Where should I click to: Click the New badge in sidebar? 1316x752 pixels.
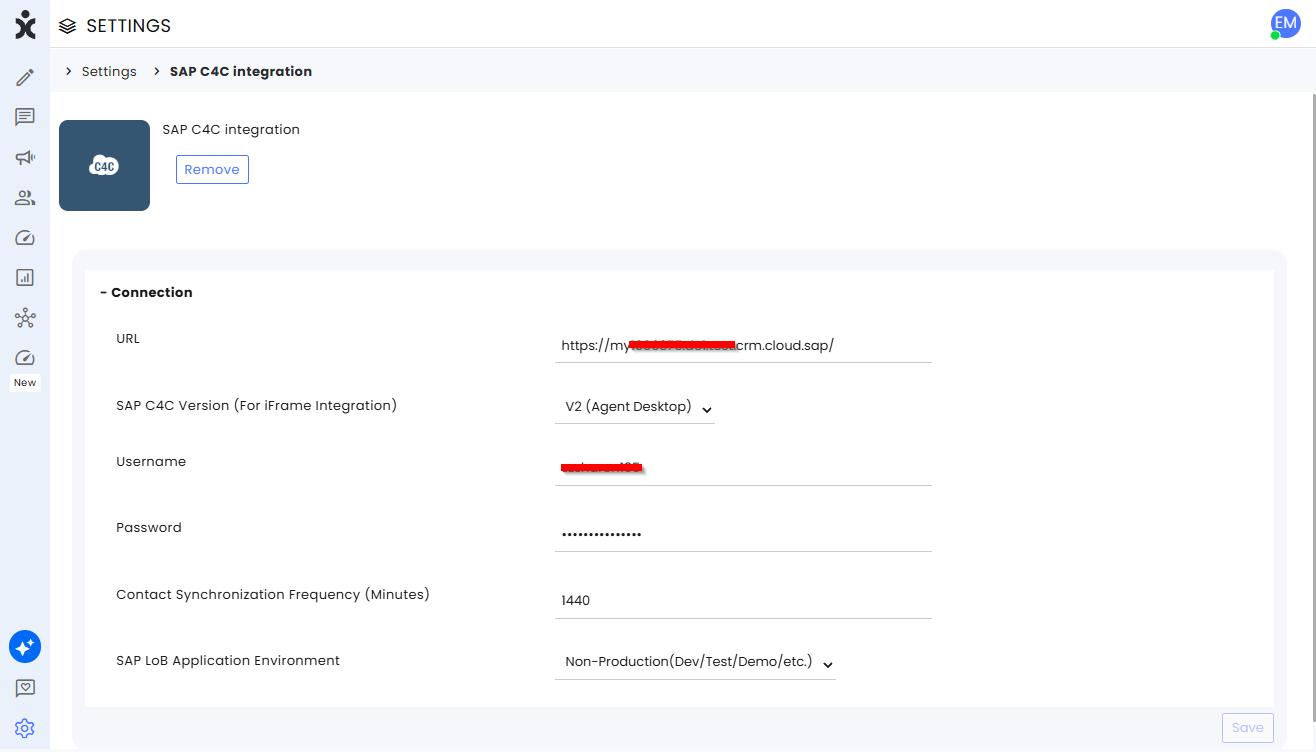click(25, 383)
